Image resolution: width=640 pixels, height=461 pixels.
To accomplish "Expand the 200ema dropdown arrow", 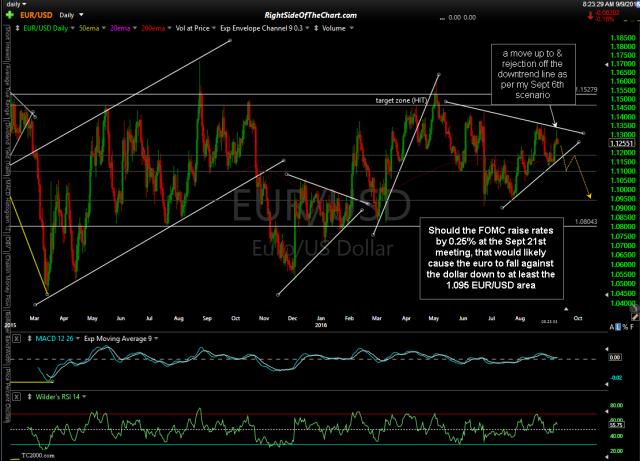I will click(169, 28).
